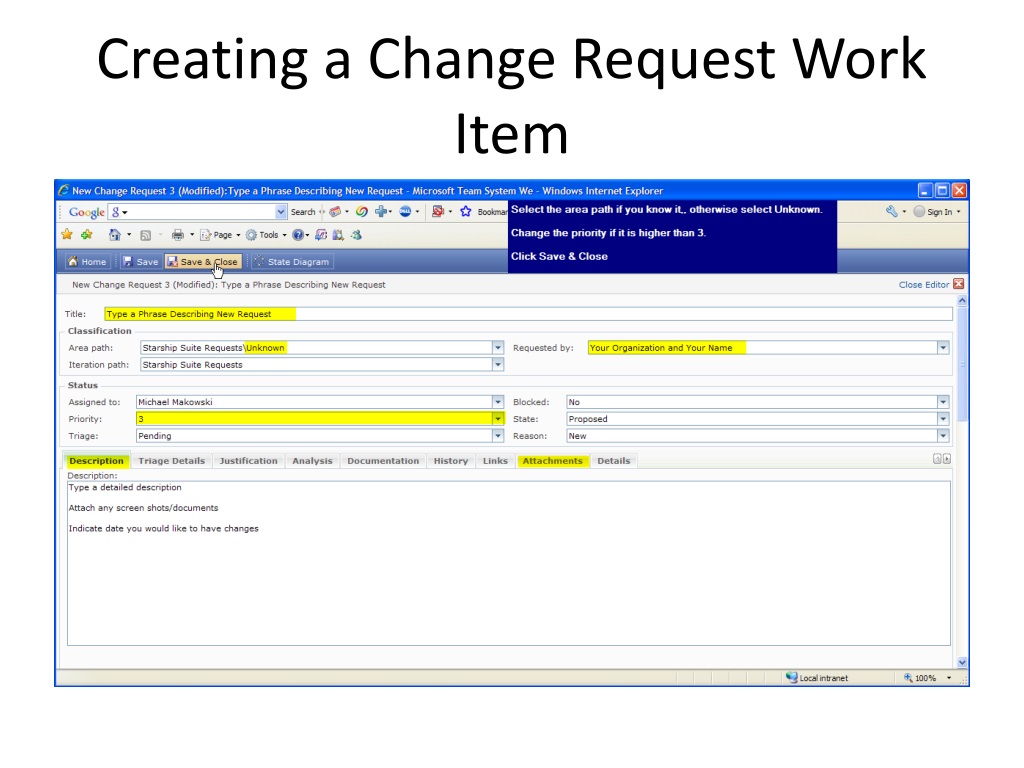The width and height of the screenshot is (1024, 768).
Task: Click the blue plus icon in Google toolbar
Action: pyautogui.click(x=381, y=212)
